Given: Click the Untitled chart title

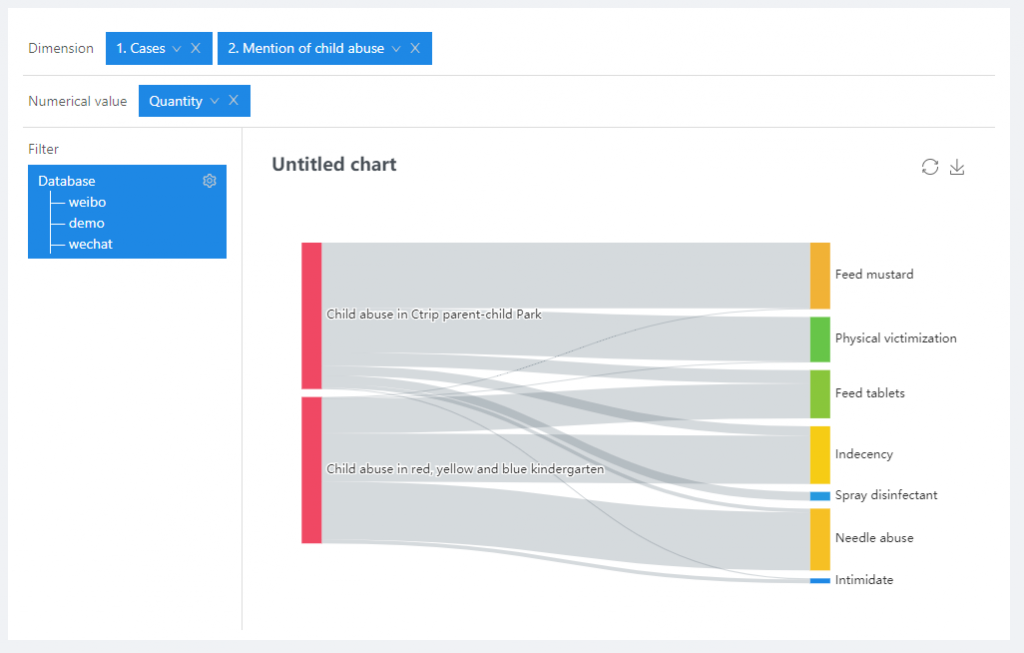Looking at the screenshot, I should [334, 164].
